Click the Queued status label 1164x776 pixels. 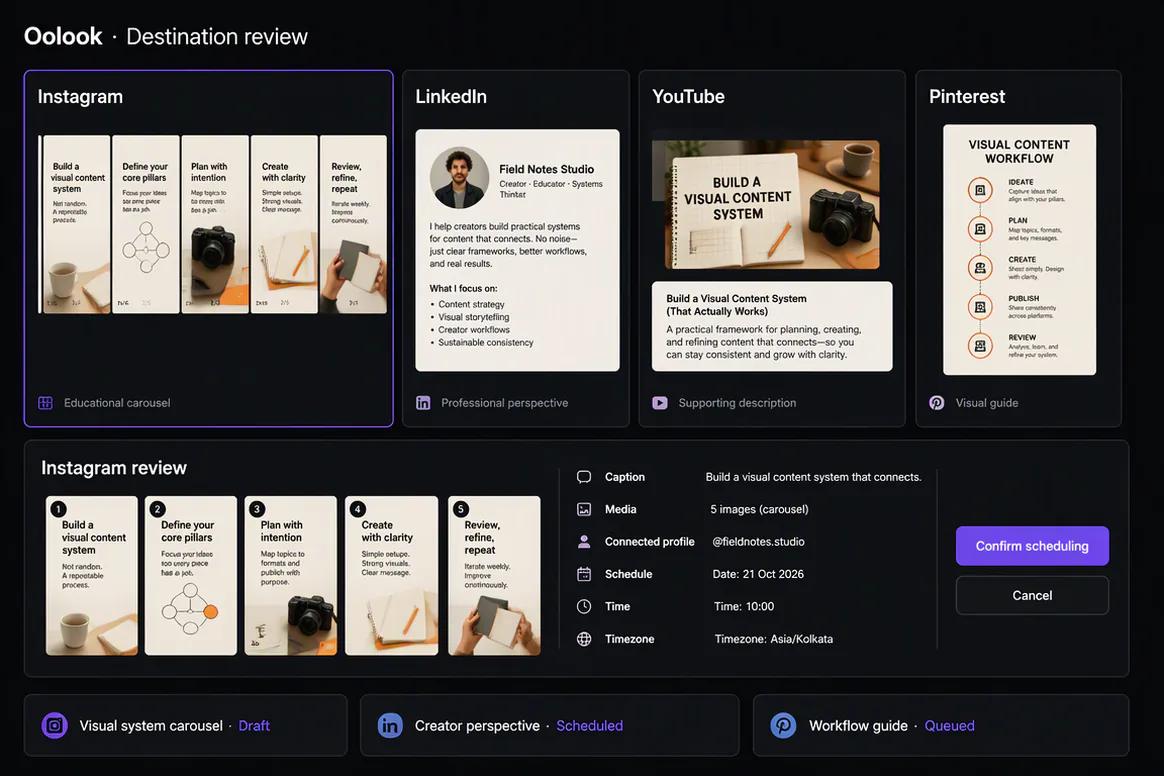pyautogui.click(x=949, y=726)
